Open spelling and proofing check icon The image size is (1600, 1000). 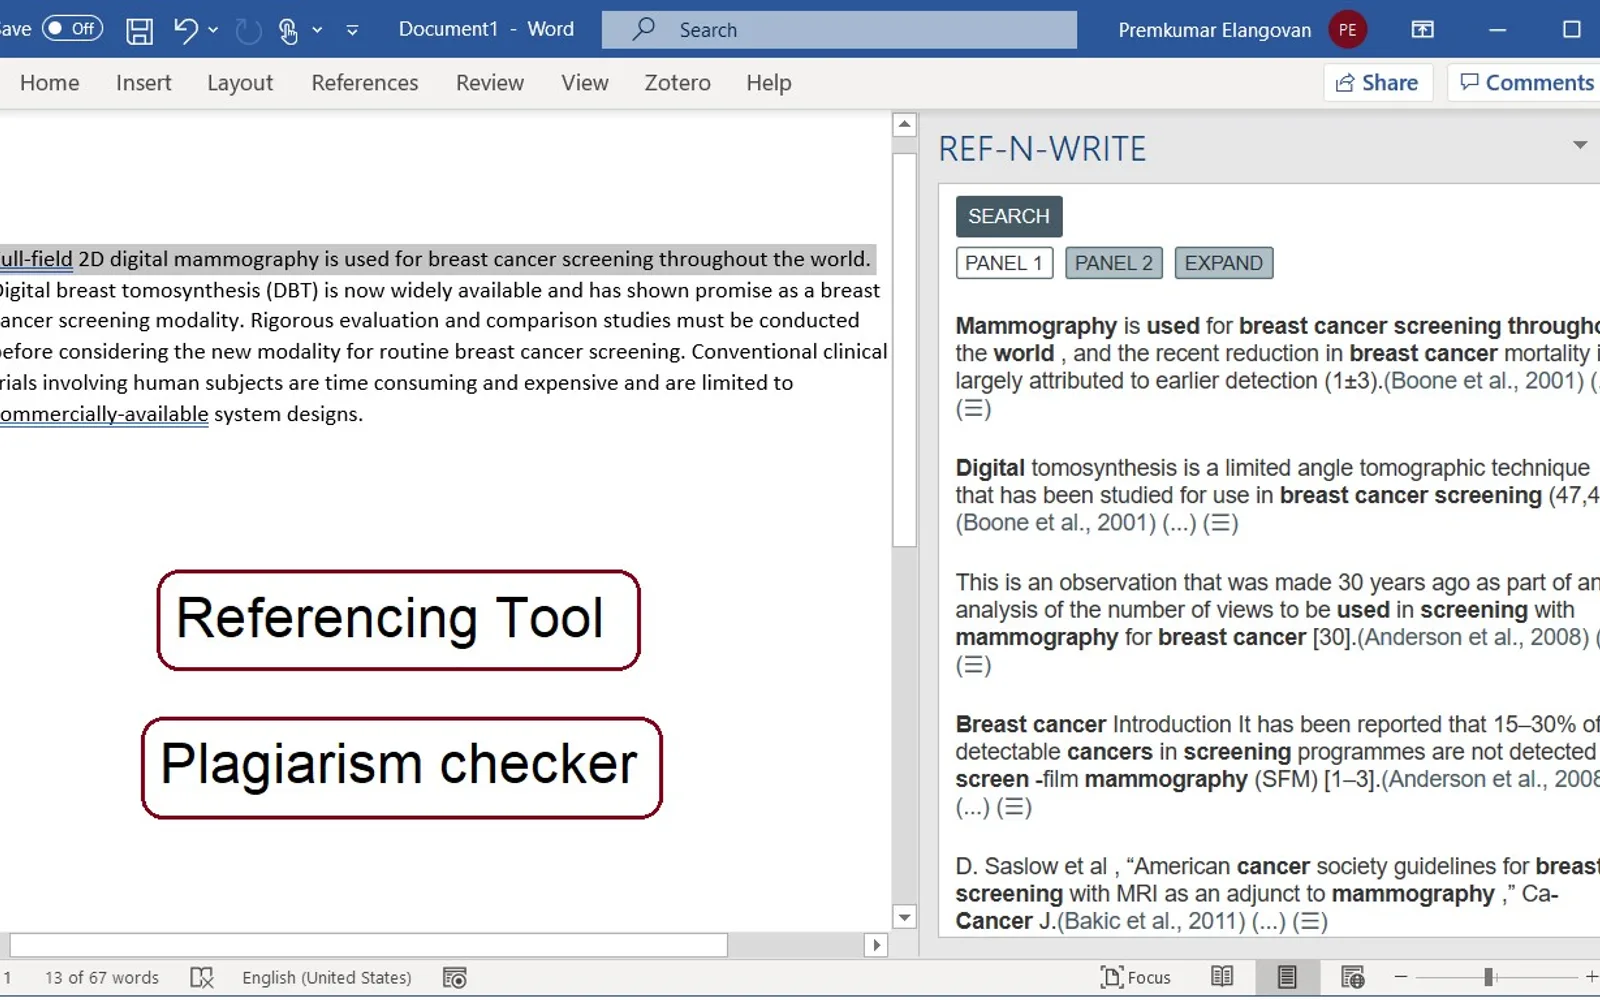pos(202,978)
